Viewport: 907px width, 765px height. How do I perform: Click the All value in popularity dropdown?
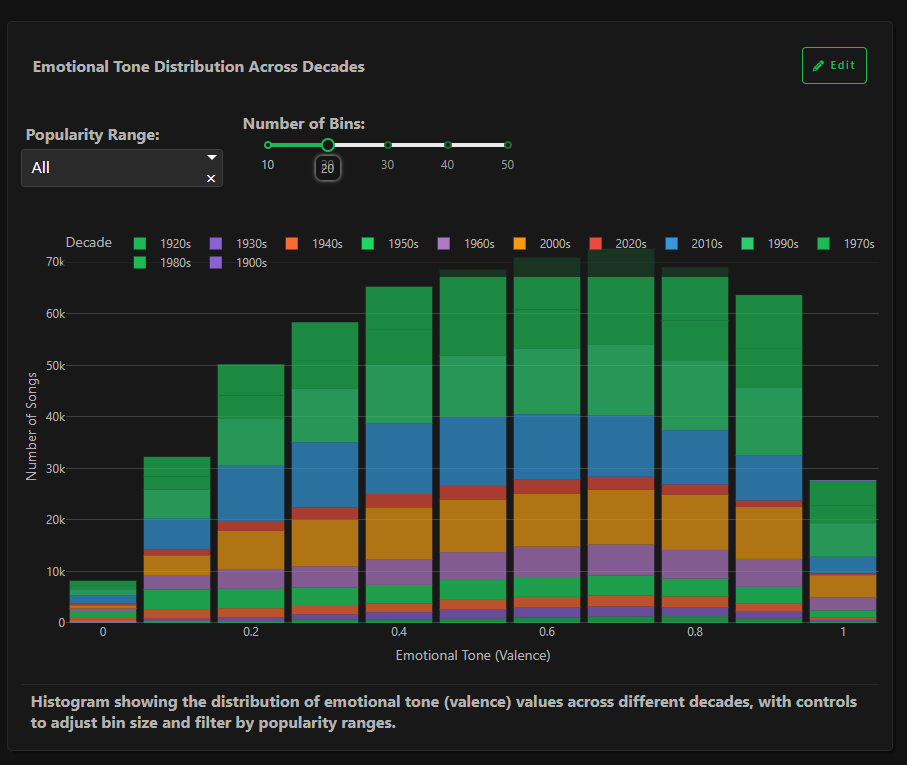(x=40, y=168)
